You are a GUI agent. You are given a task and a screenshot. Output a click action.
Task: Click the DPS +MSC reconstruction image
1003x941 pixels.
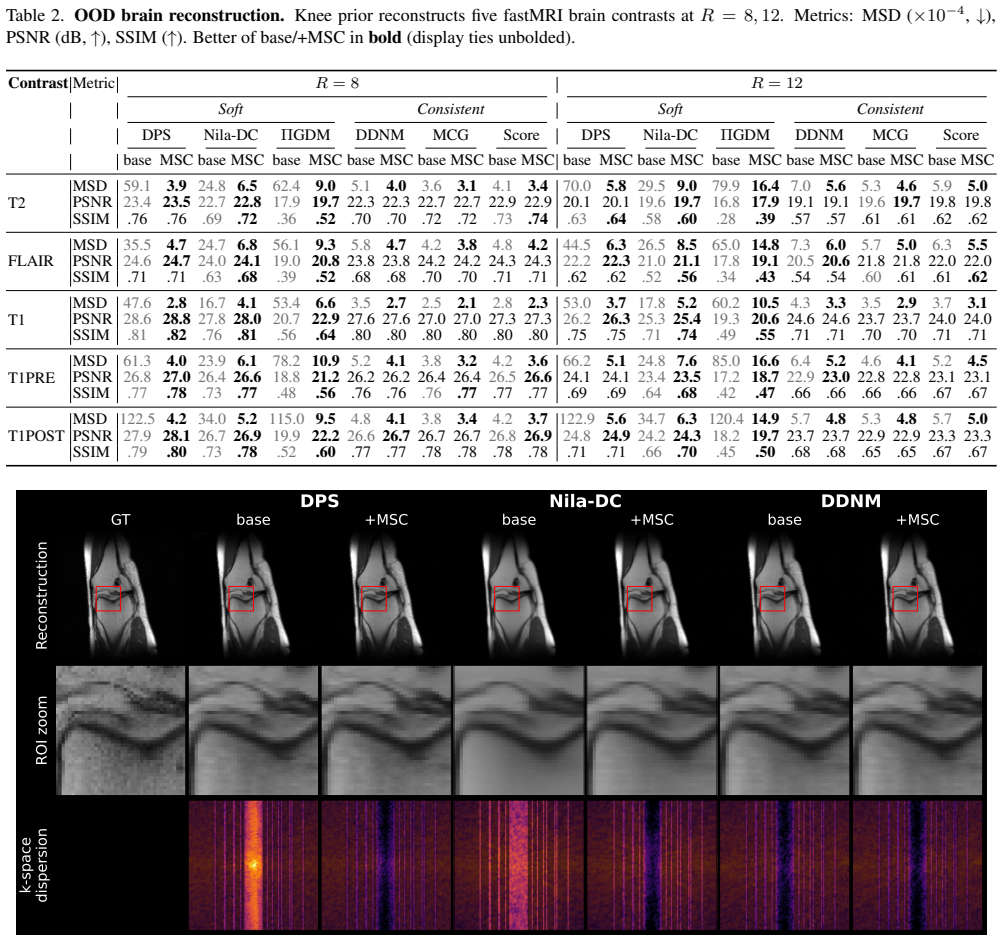click(386, 597)
